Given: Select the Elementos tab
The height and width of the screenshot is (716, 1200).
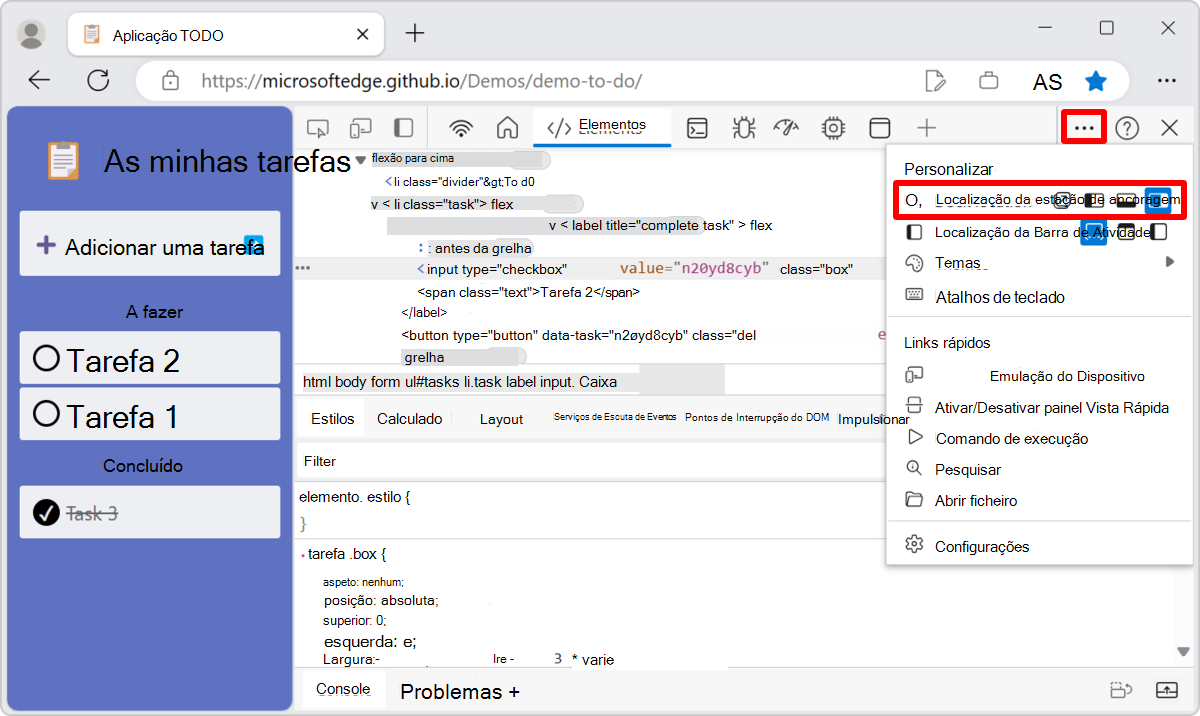Looking at the screenshot, I should point(603,127).
